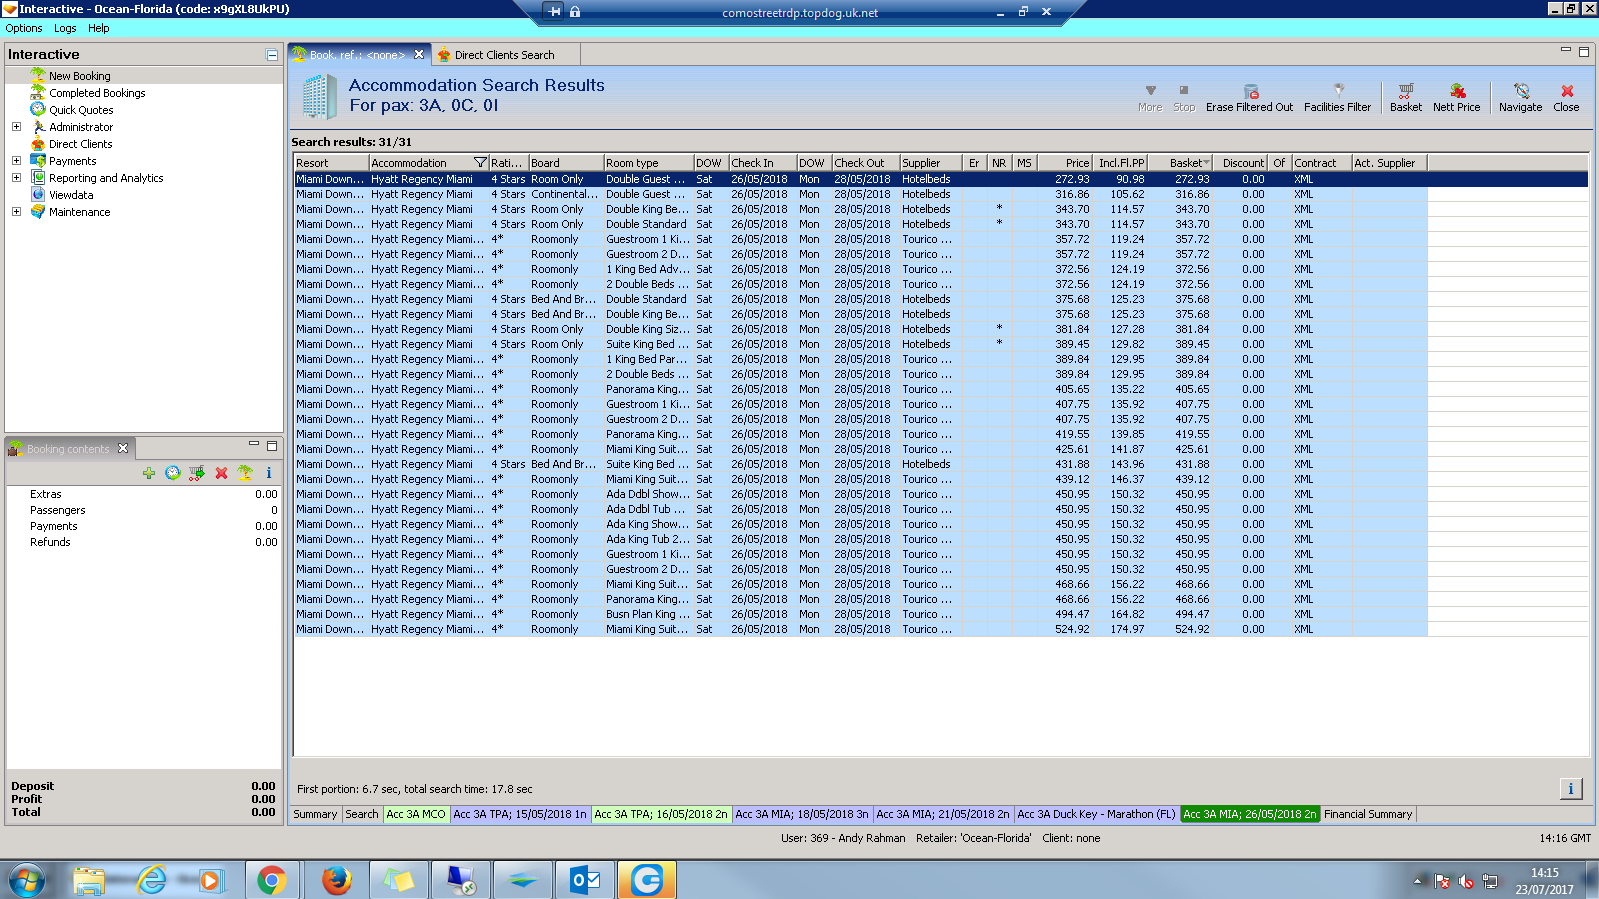Viewport: 1599px width, 899px height.
Task: Open the Financial Summary tab
Action: click(1368, 814)
